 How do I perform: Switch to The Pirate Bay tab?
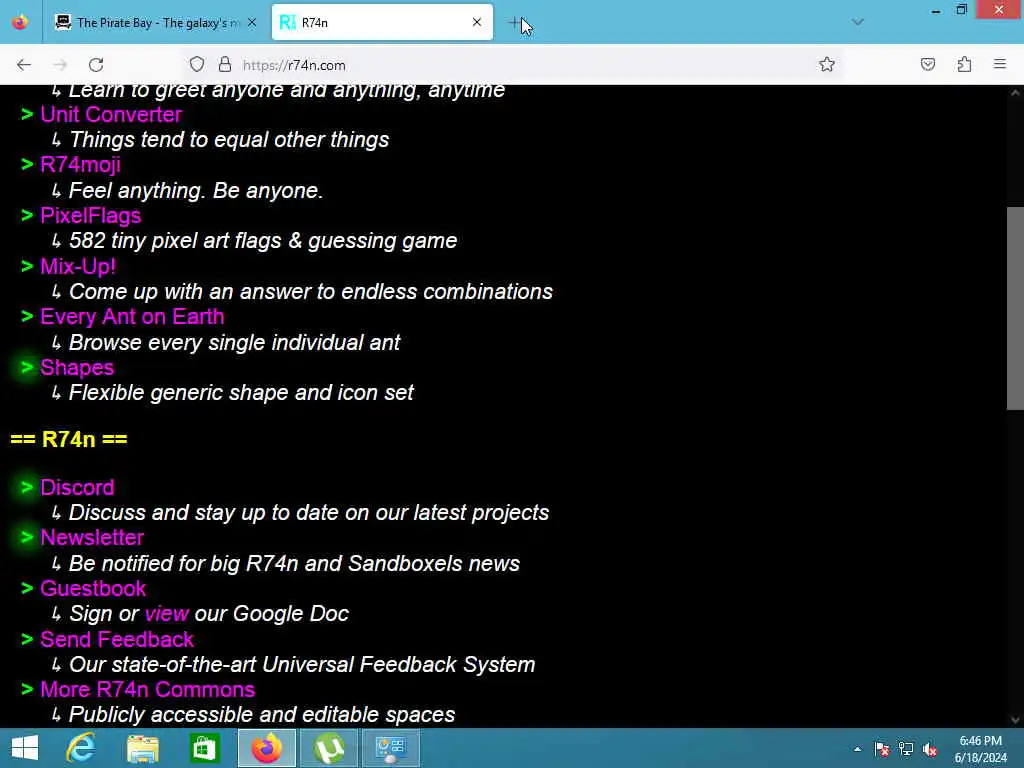point(155,23)
